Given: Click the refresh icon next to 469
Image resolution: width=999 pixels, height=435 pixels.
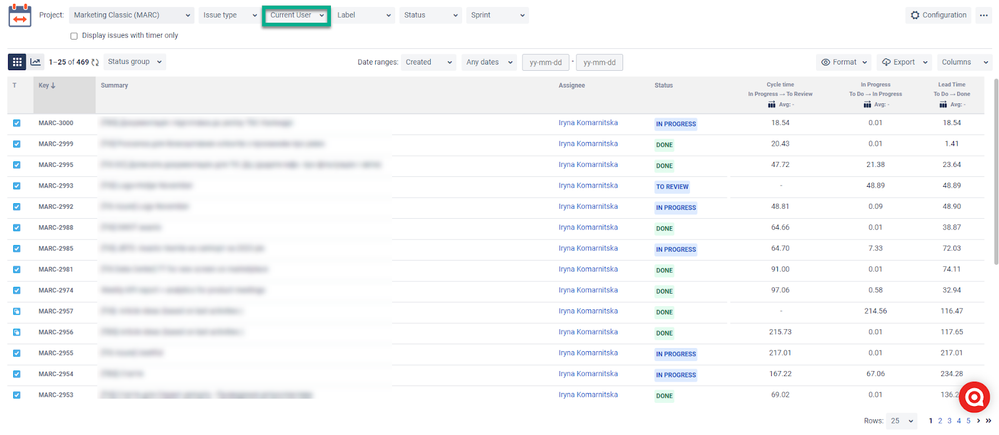Looking at the screenshot, I should tap(95, 62).
